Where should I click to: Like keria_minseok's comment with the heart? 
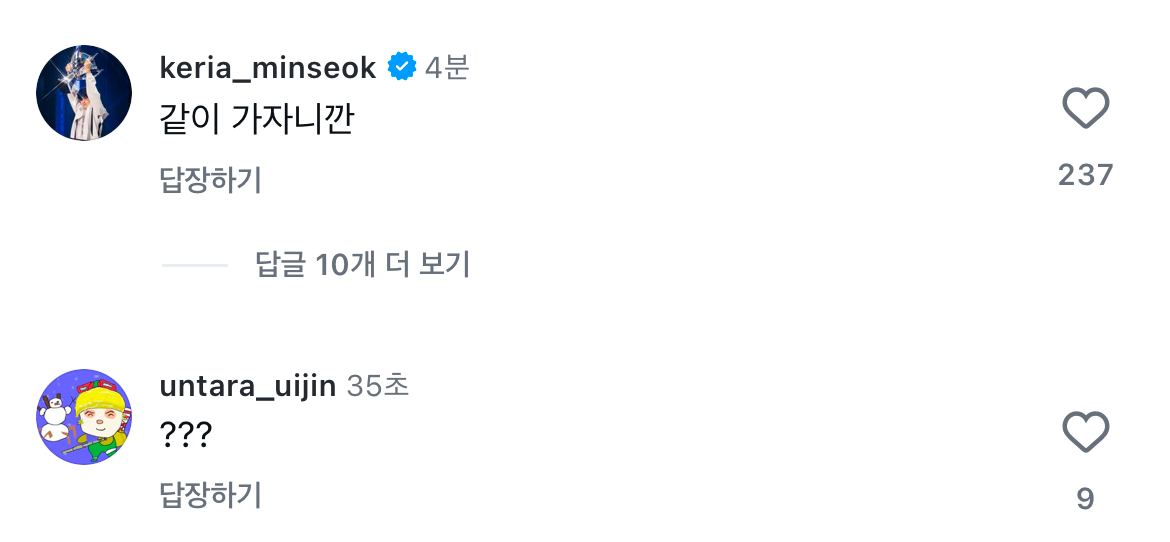[x=1085, y=108]
